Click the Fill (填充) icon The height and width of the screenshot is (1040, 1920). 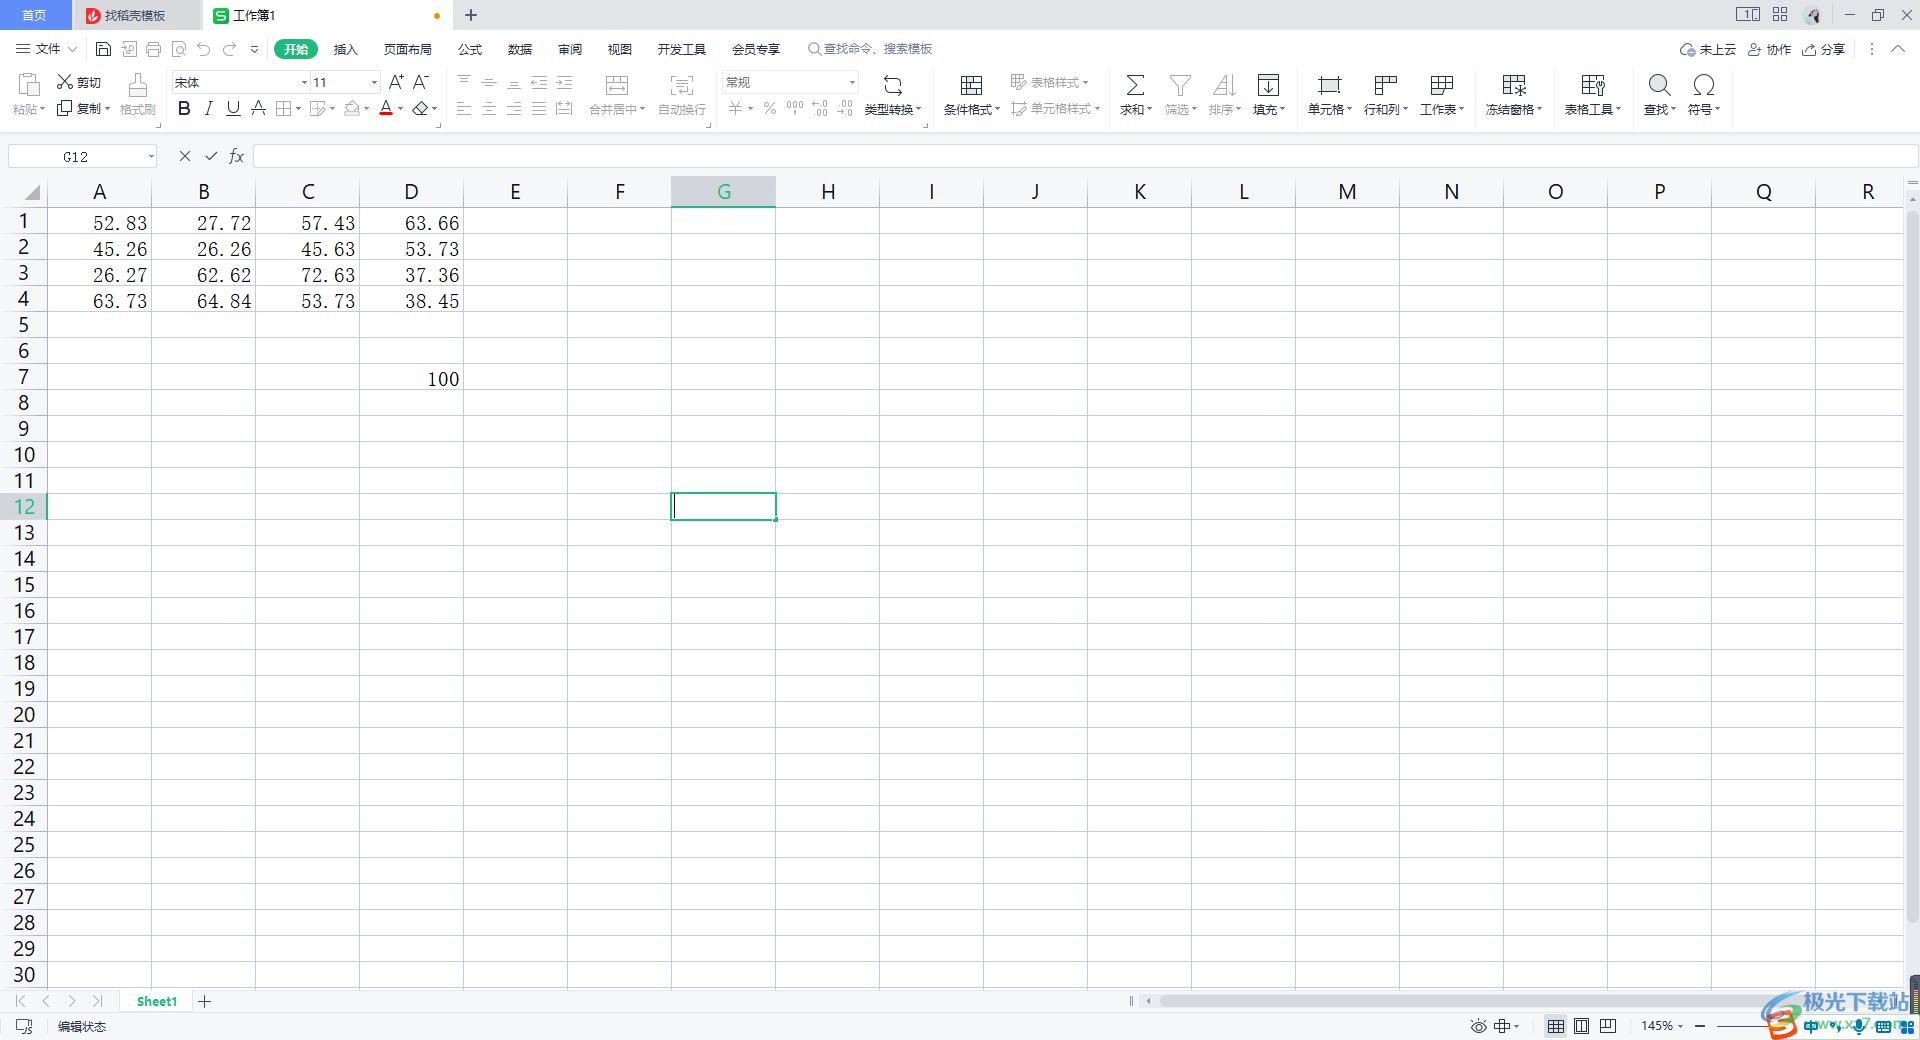(1268, 85)
